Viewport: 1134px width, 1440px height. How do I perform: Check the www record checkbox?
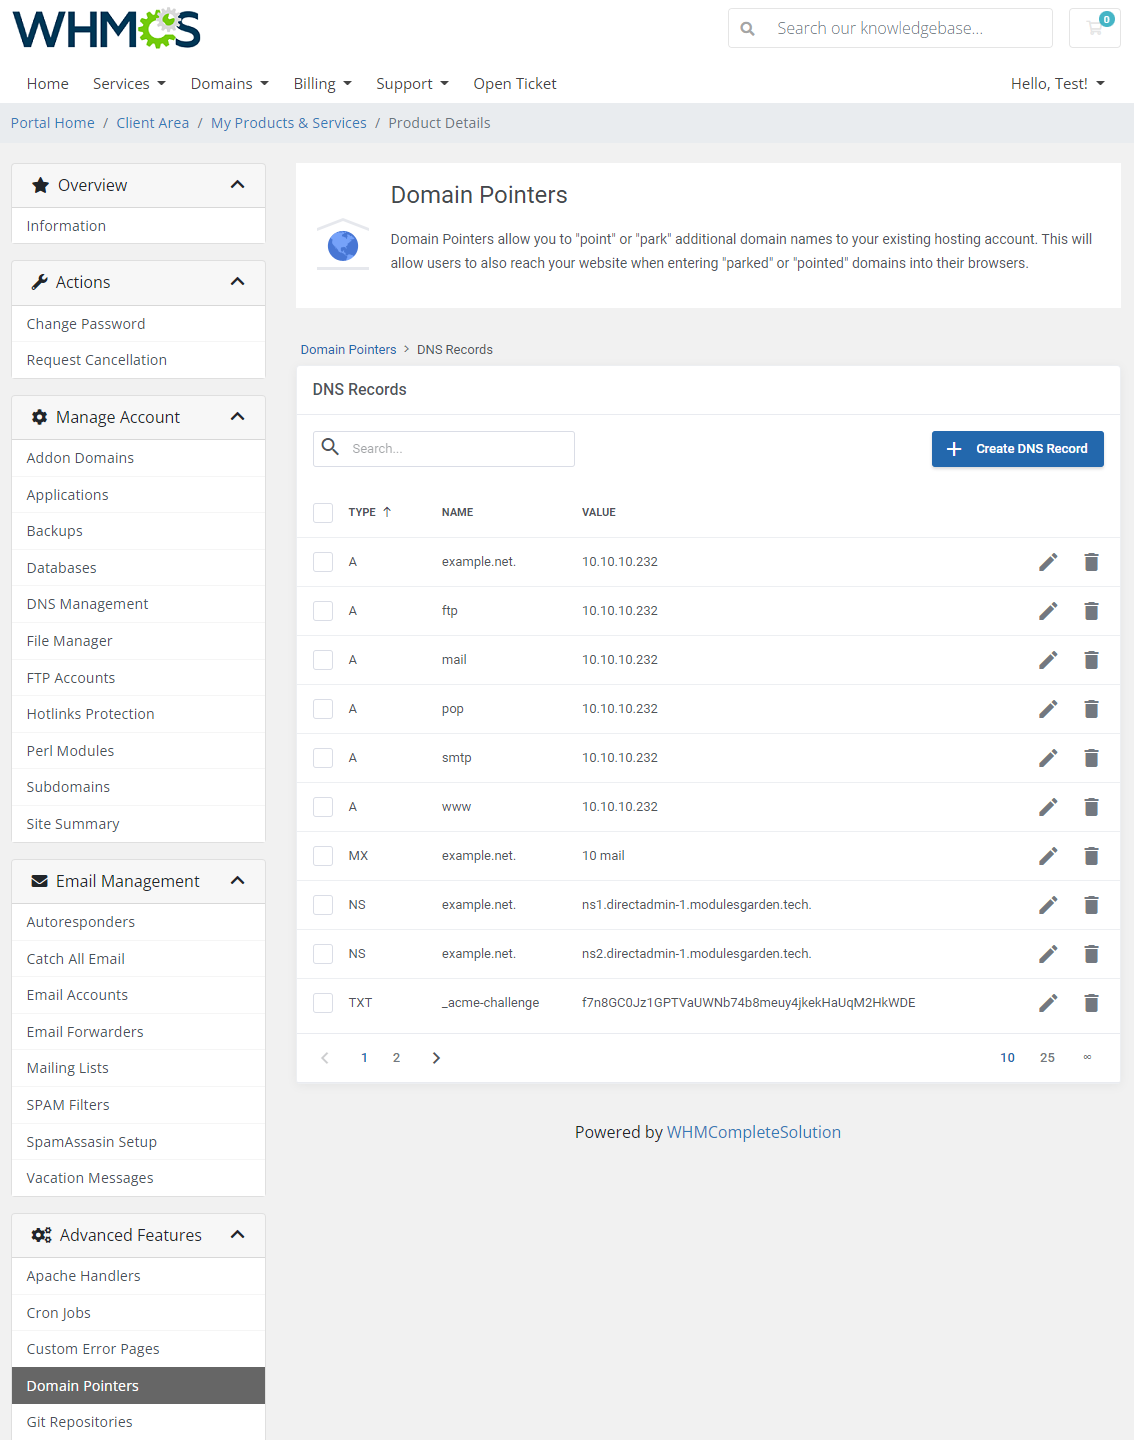point(323,807)
